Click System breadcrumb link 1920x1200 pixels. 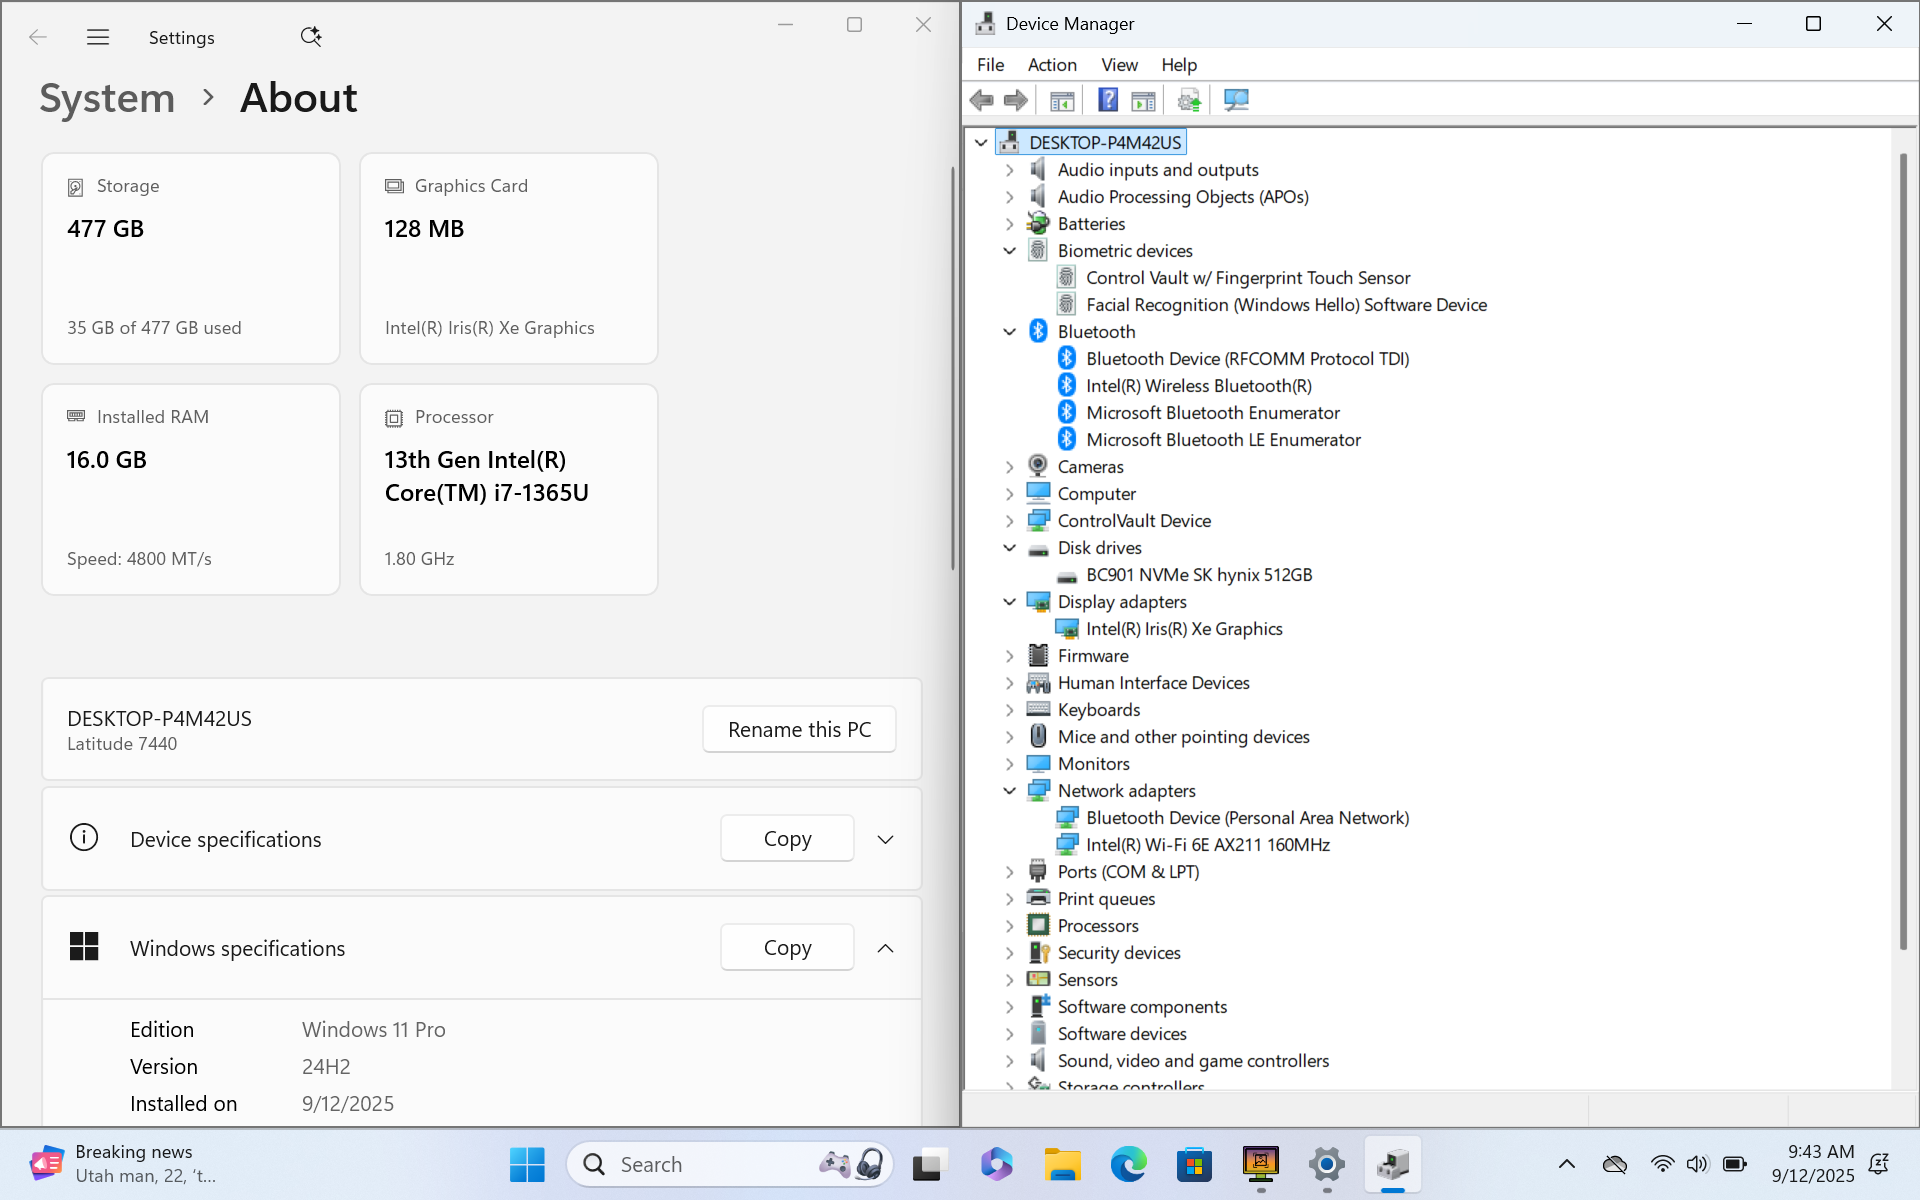pos(107,98)
